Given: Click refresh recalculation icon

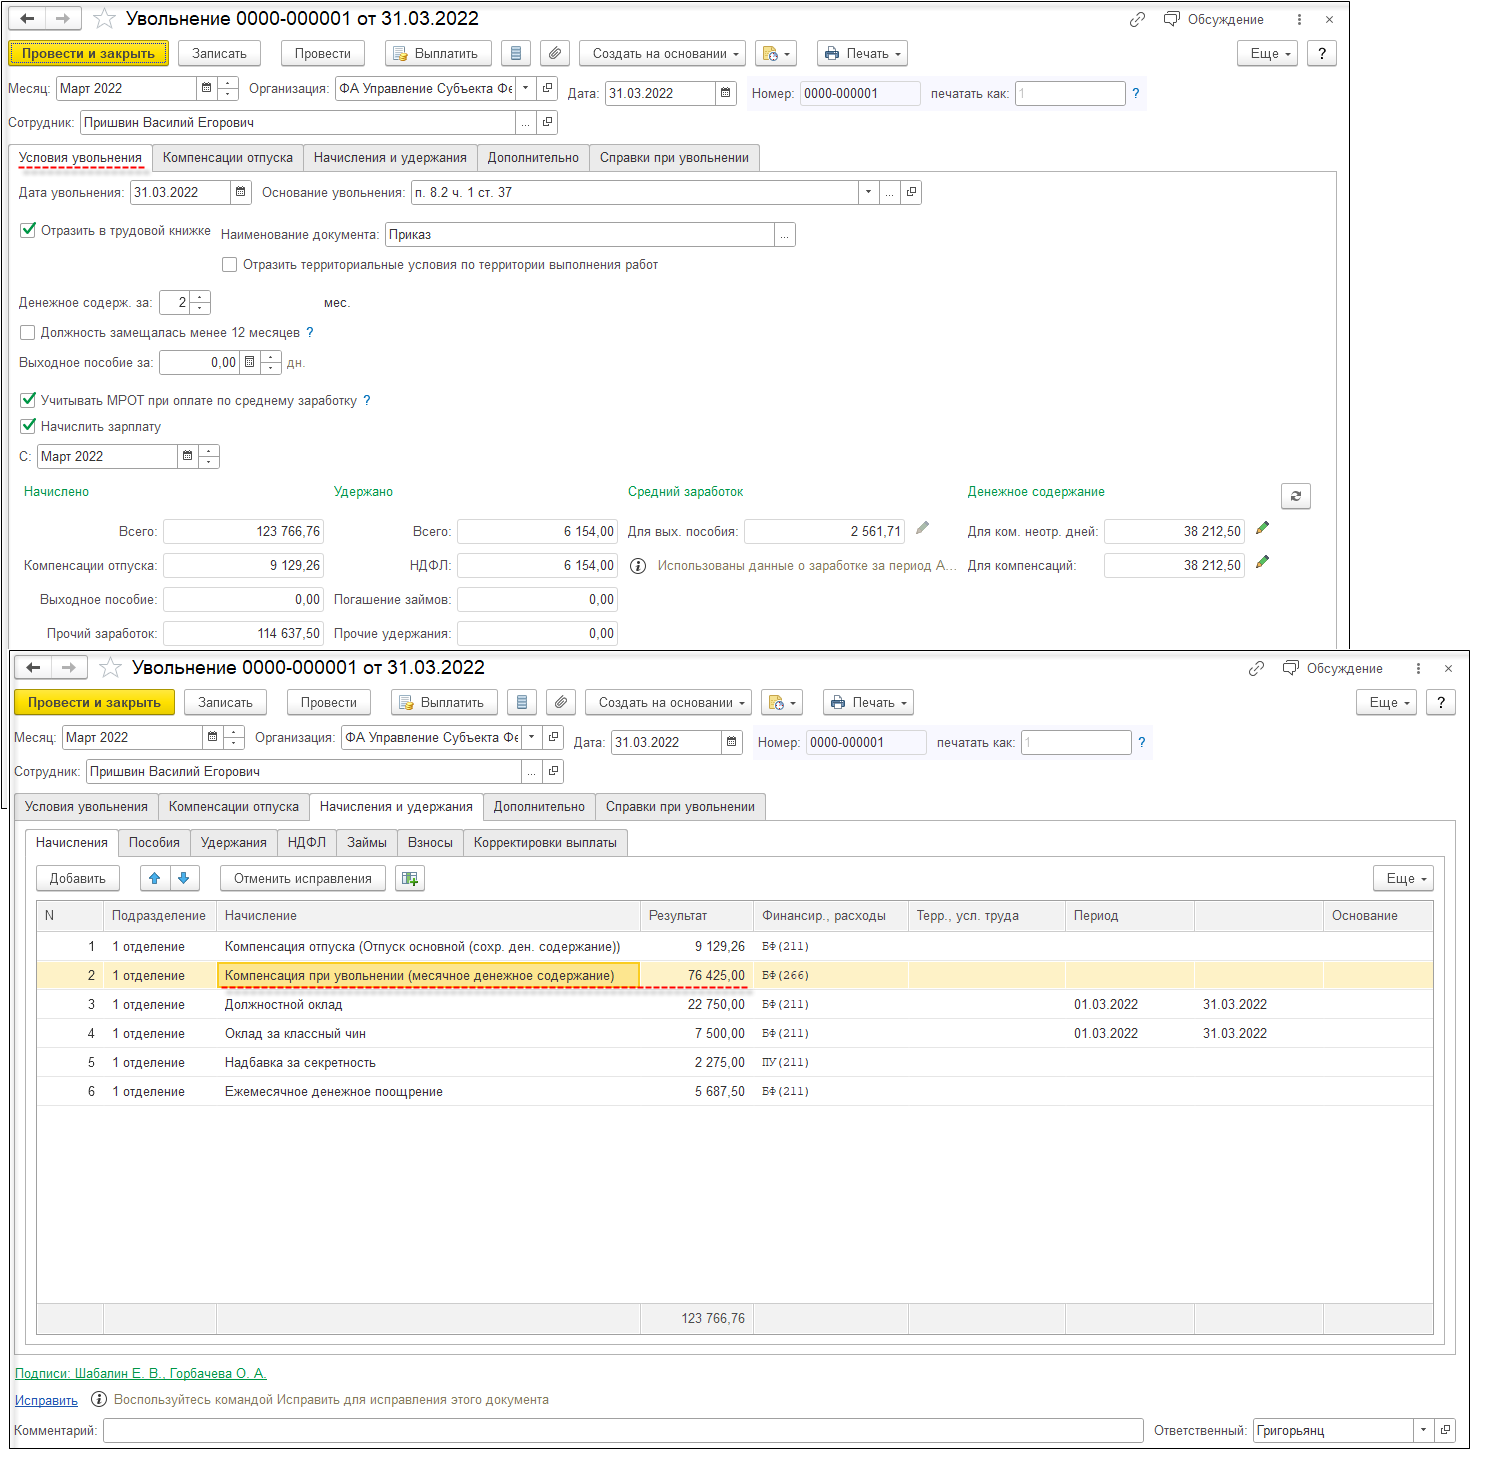Looking at the screenshot, I should tap(1296, 496).
